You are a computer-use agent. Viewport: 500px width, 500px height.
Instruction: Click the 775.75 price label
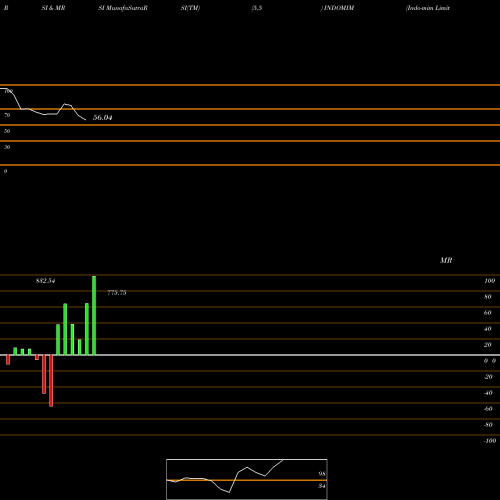(117, 293)
